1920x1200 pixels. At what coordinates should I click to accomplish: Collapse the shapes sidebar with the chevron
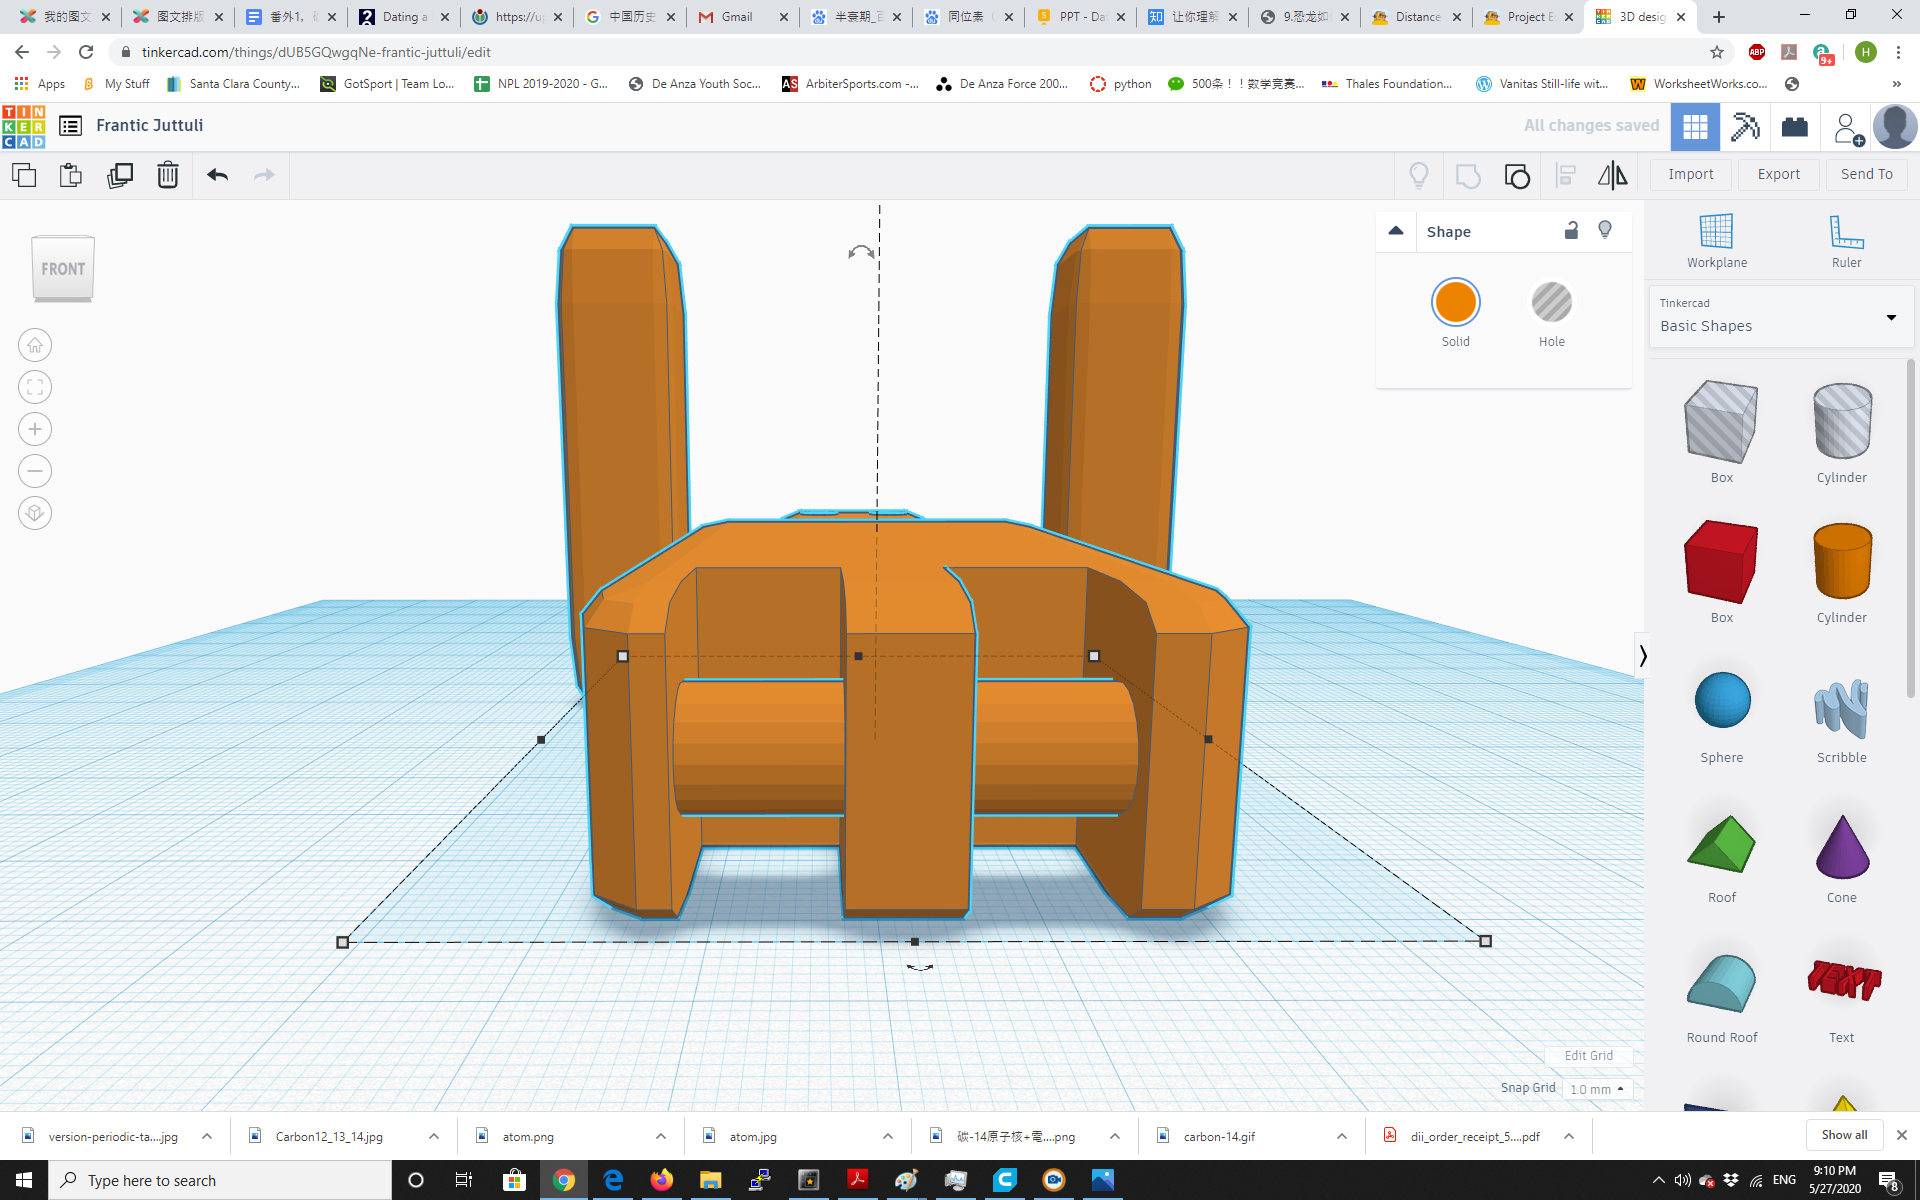coord(1642,656)
